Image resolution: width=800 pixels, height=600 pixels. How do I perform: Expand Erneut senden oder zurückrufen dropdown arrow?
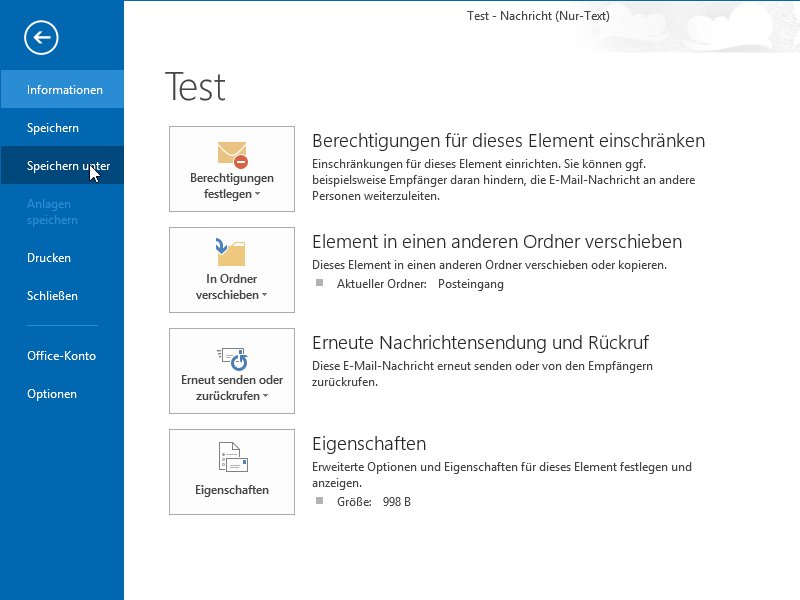click(x=265, y=396)
